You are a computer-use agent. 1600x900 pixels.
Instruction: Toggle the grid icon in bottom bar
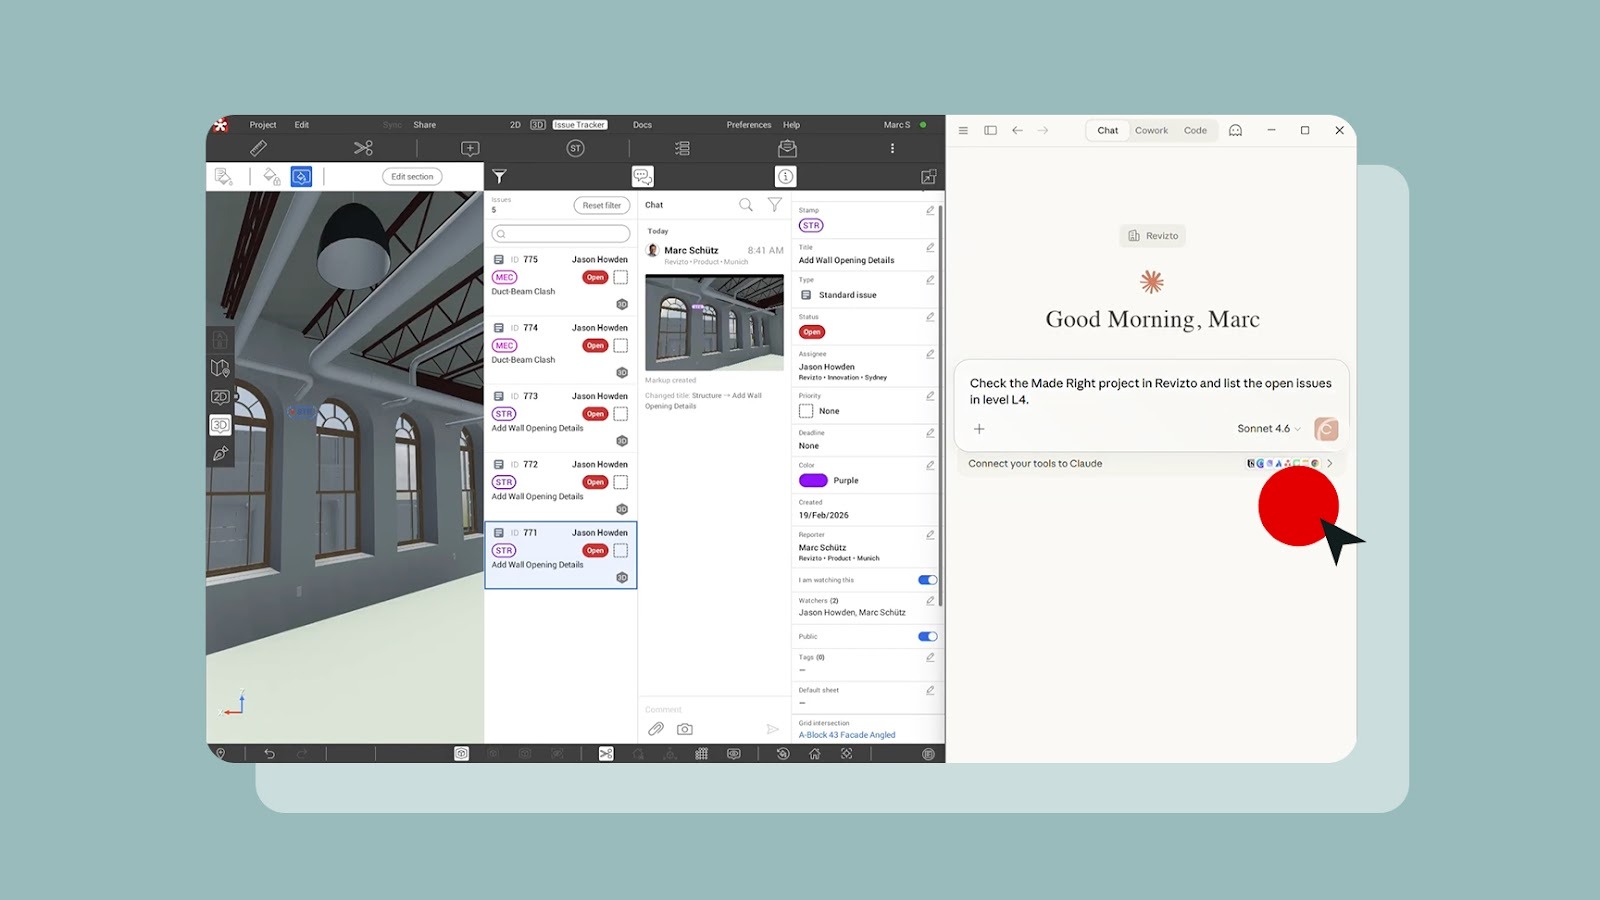pyautogui.click(x=701, y=754)
